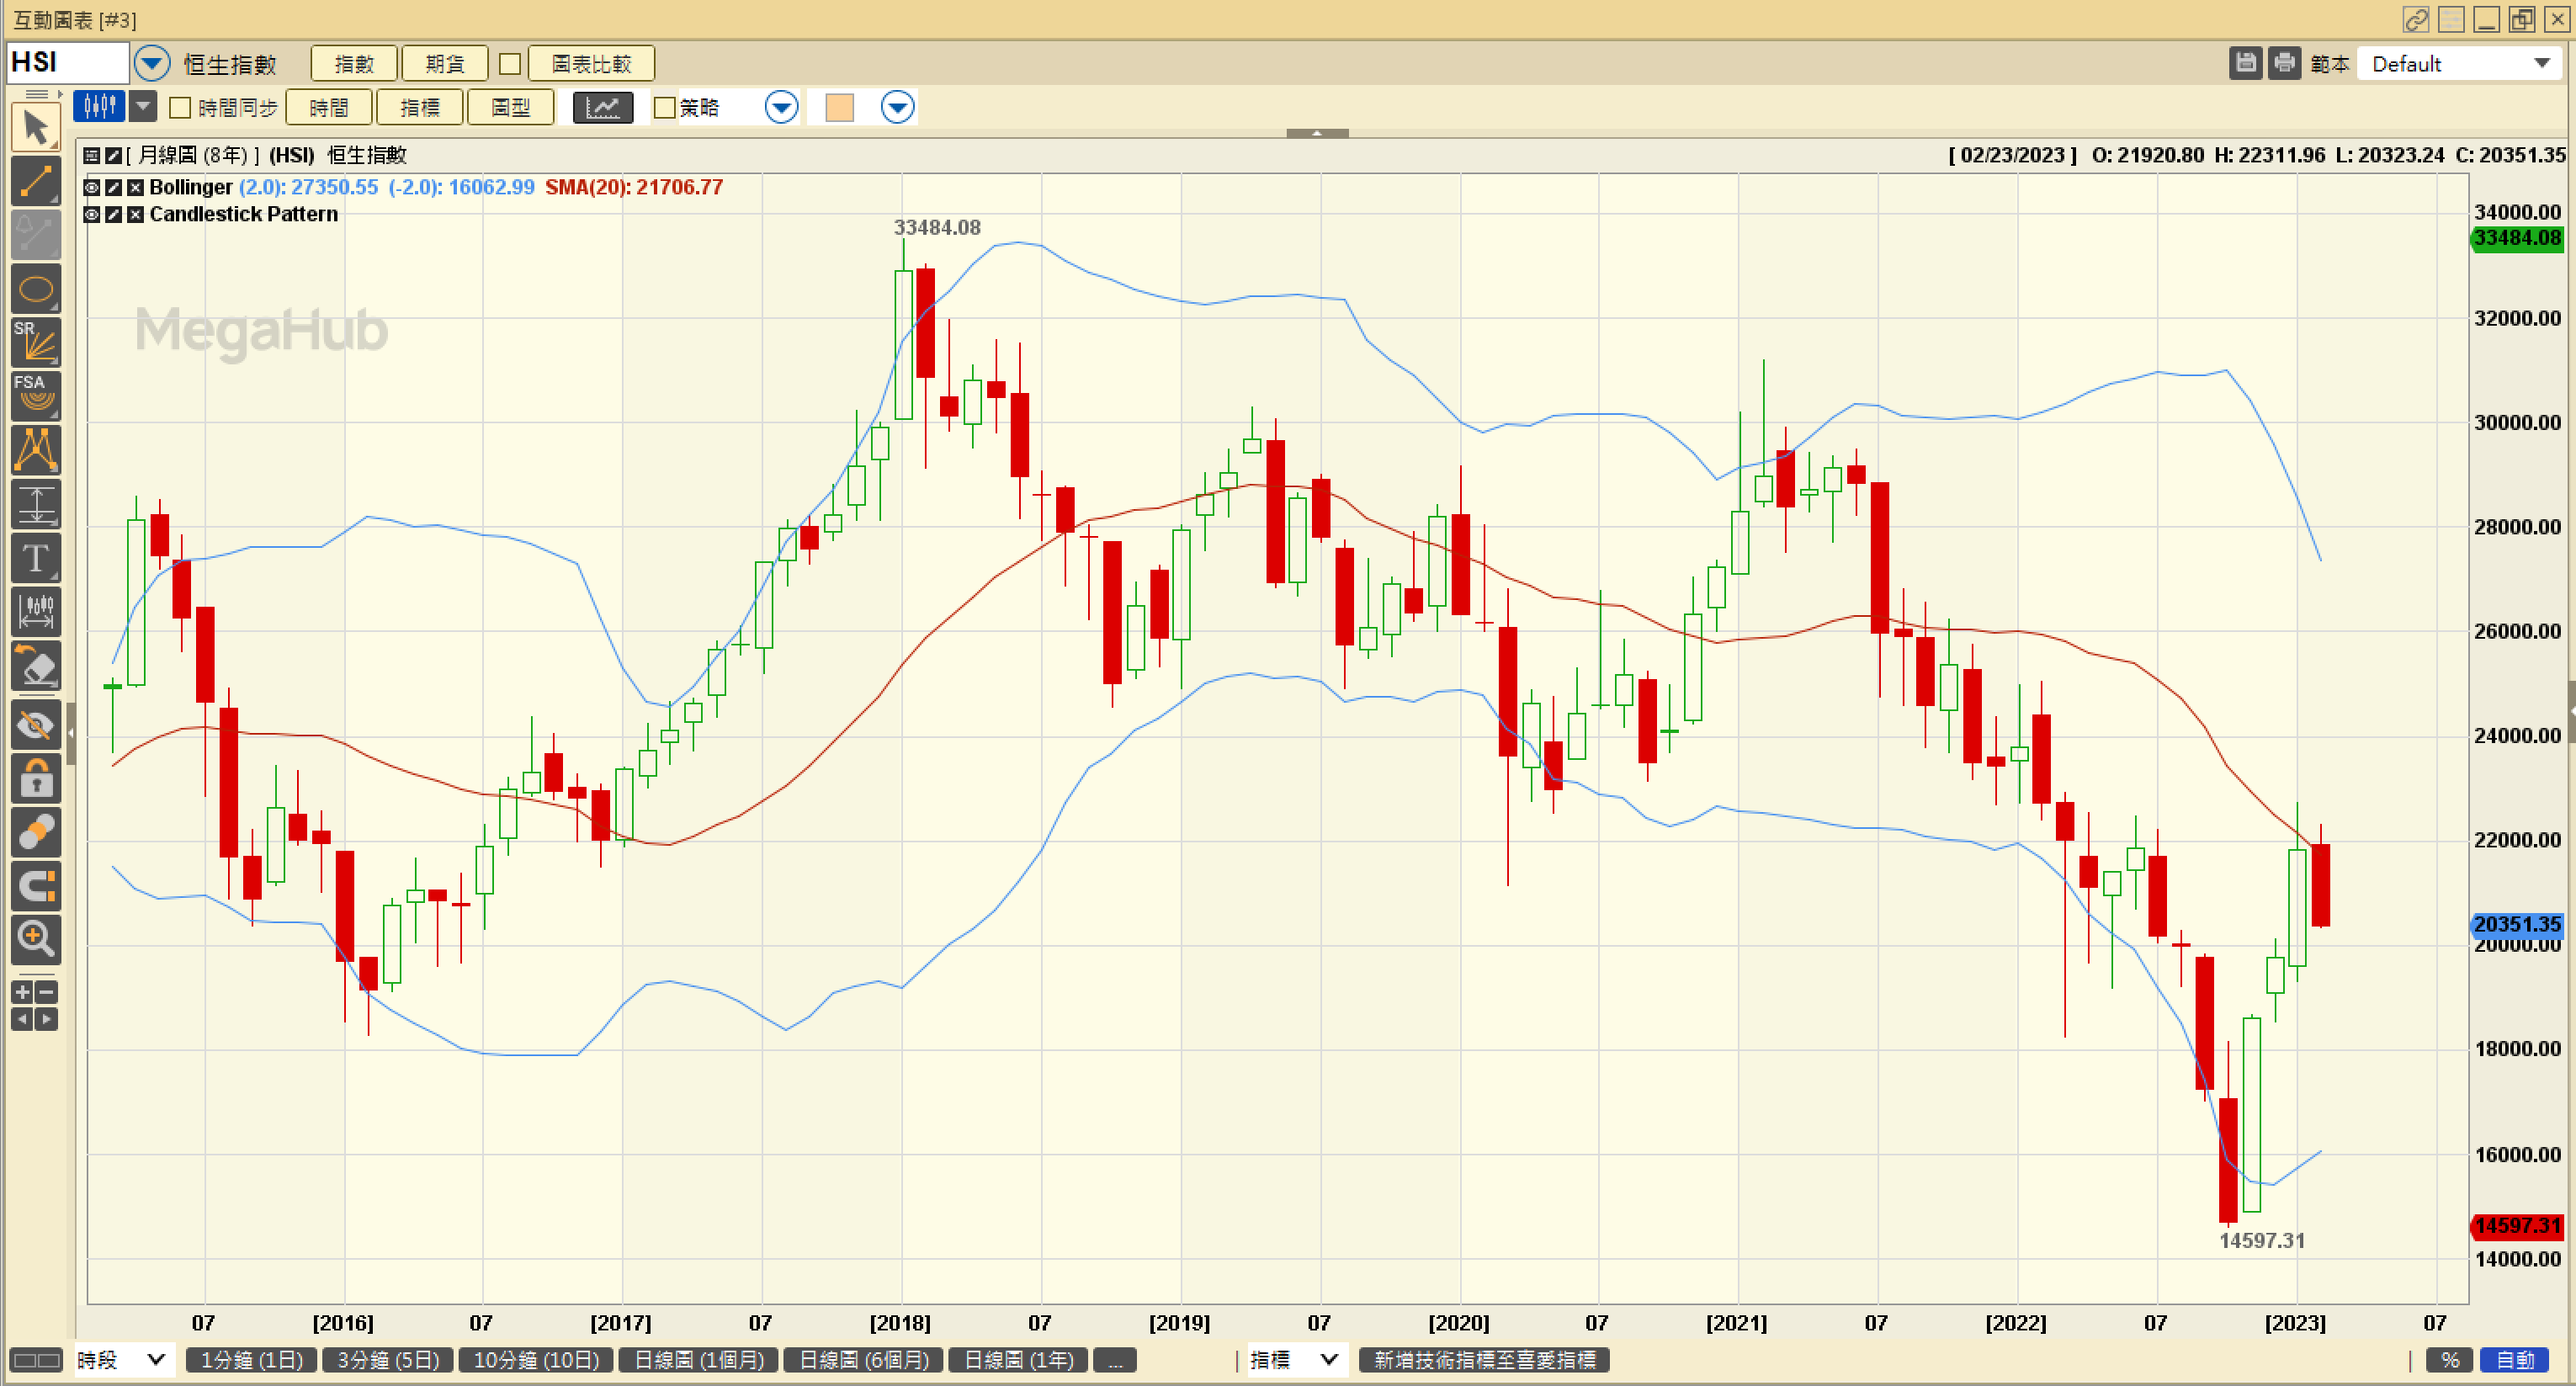Viewport: 2576px width, 1386px height.
Task: Open the 時段 period dropdown
Action: (x=120, y=1360)
